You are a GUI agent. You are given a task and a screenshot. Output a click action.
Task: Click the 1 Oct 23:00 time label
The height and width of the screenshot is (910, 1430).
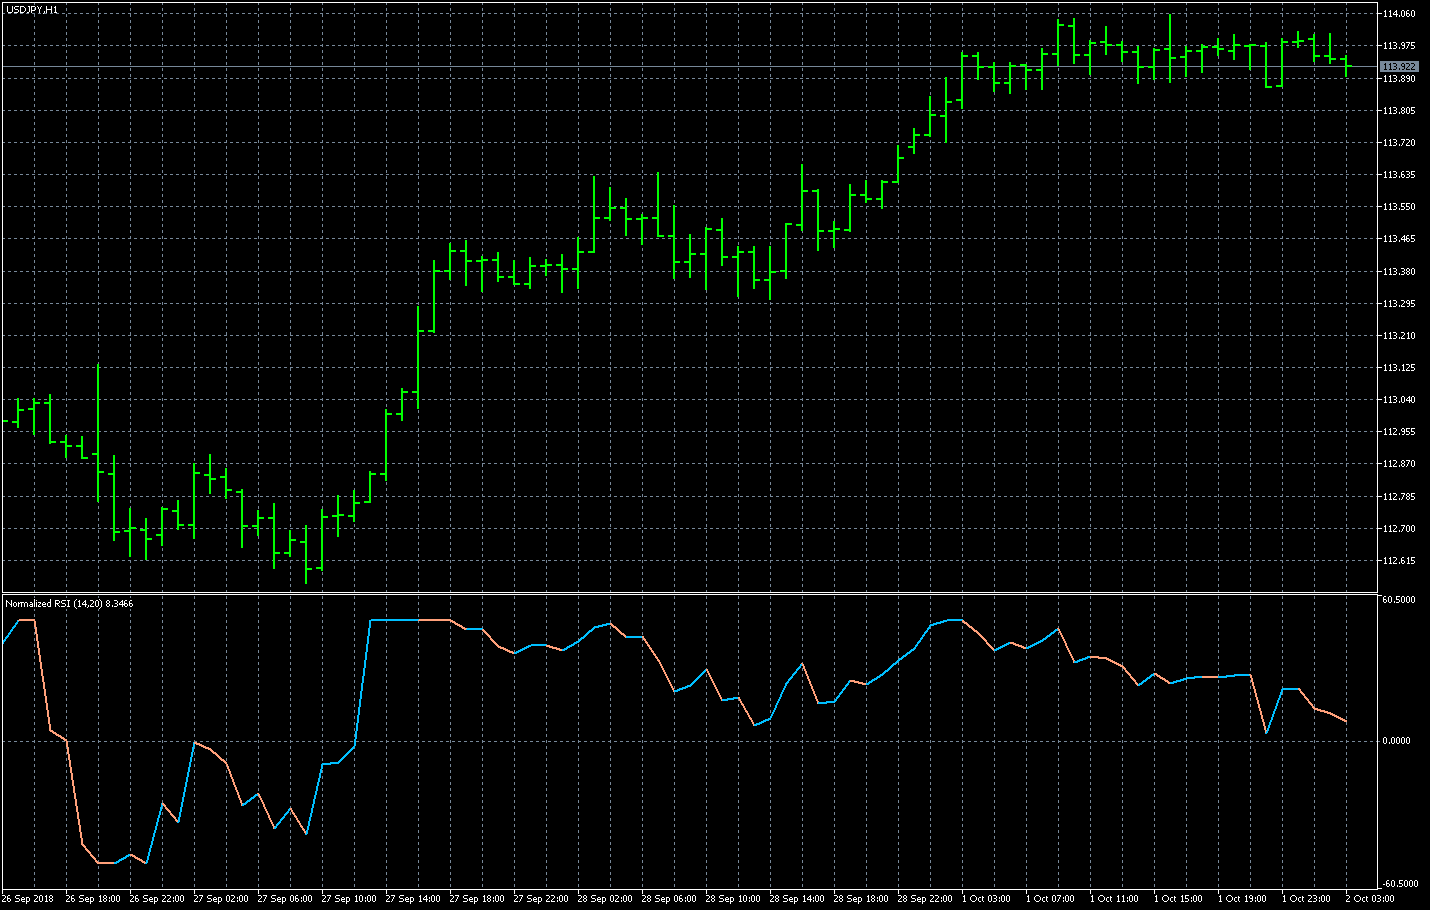tap(1306, 899)
